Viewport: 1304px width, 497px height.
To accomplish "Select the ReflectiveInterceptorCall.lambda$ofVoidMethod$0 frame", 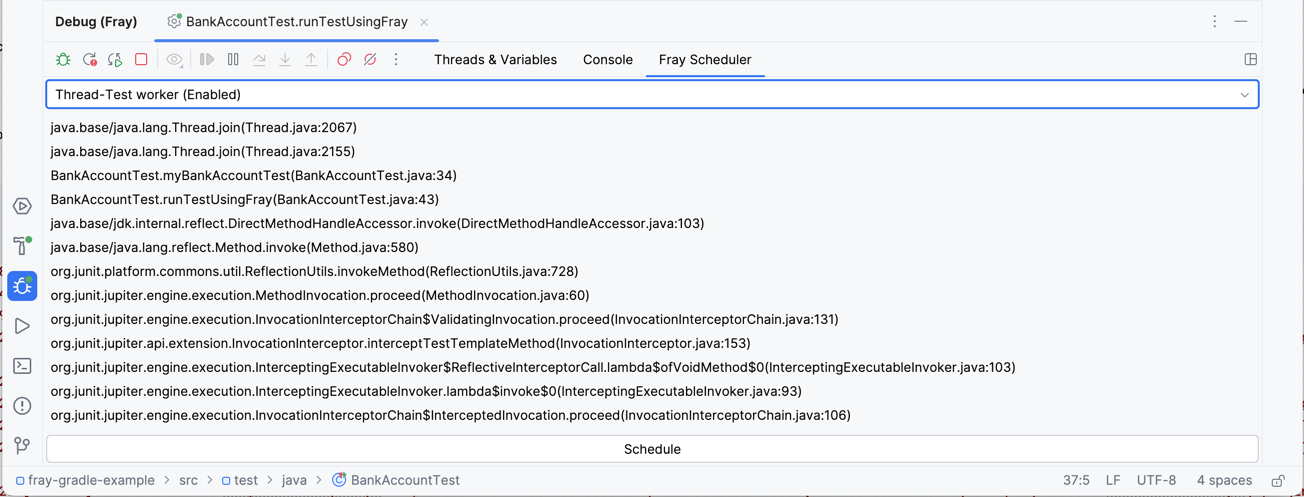I will click(x=533, y=367).
